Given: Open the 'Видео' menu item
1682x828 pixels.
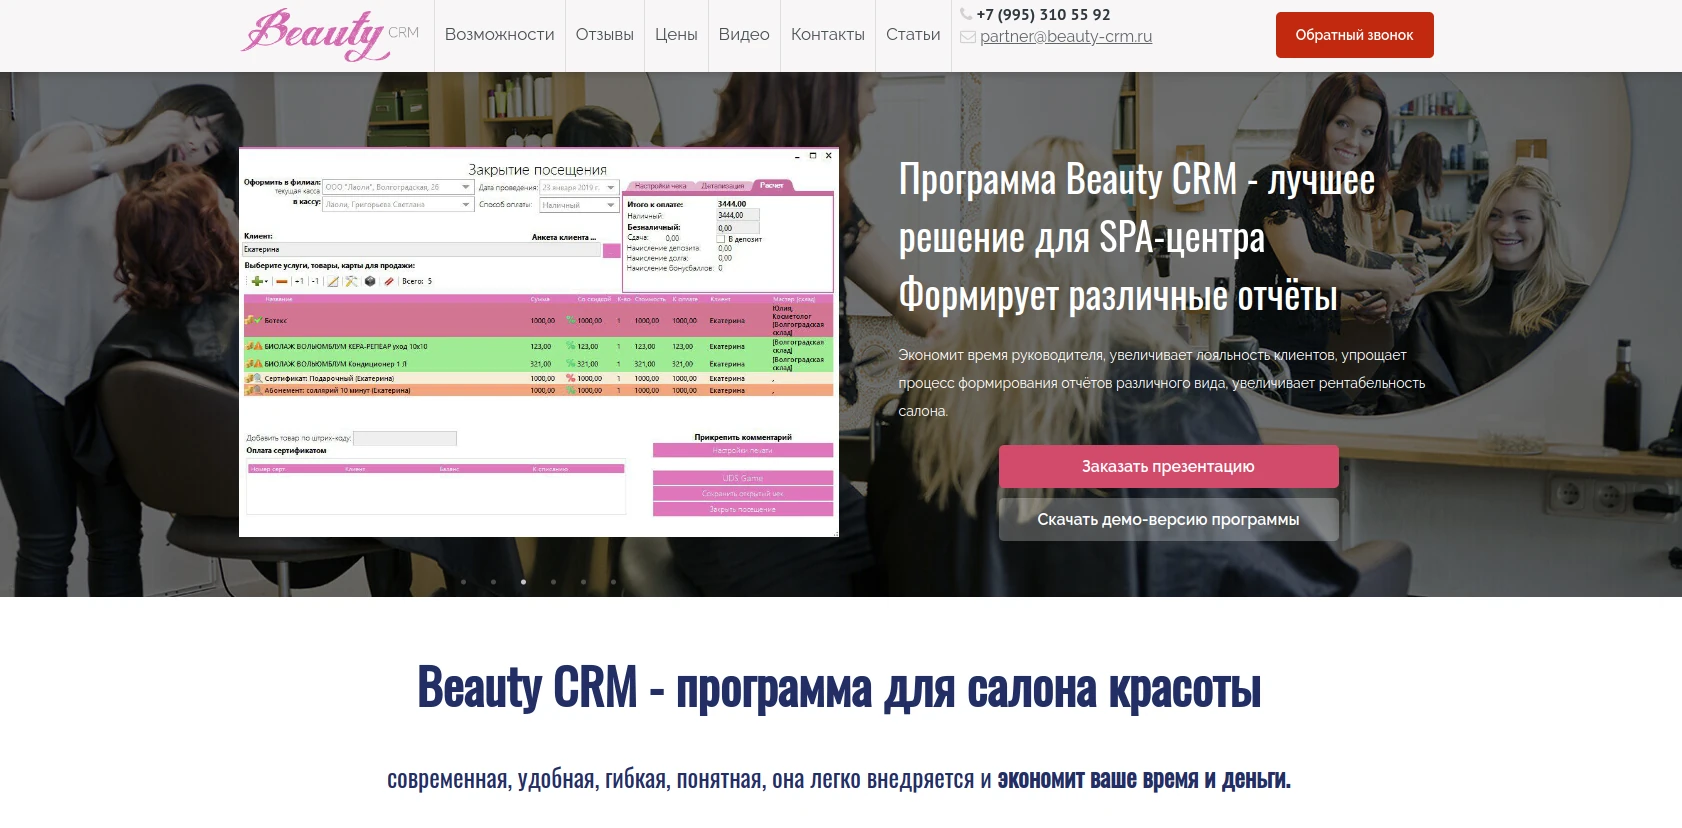Looking at the screenshot, I should click(744, 34).
